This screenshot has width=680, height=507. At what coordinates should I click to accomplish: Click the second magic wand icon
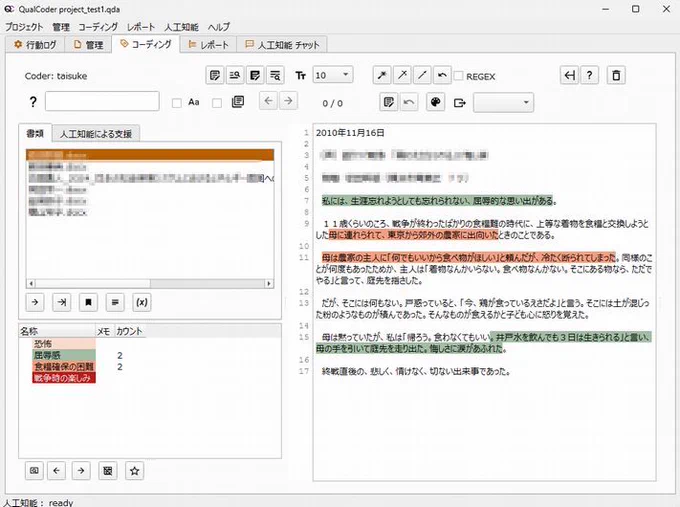(x=402, y=75)
